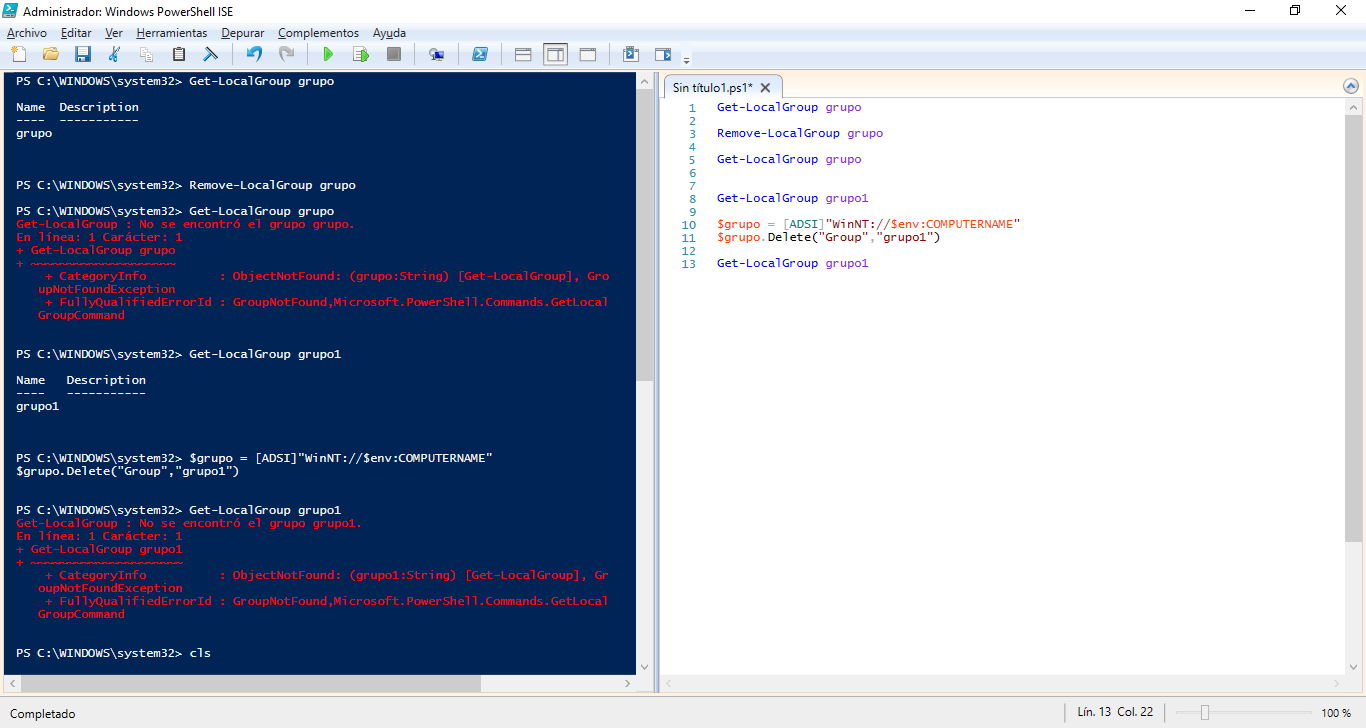
Task: Open the Herramientas menu
Action: pyautogui.click(x=172, y=33)
